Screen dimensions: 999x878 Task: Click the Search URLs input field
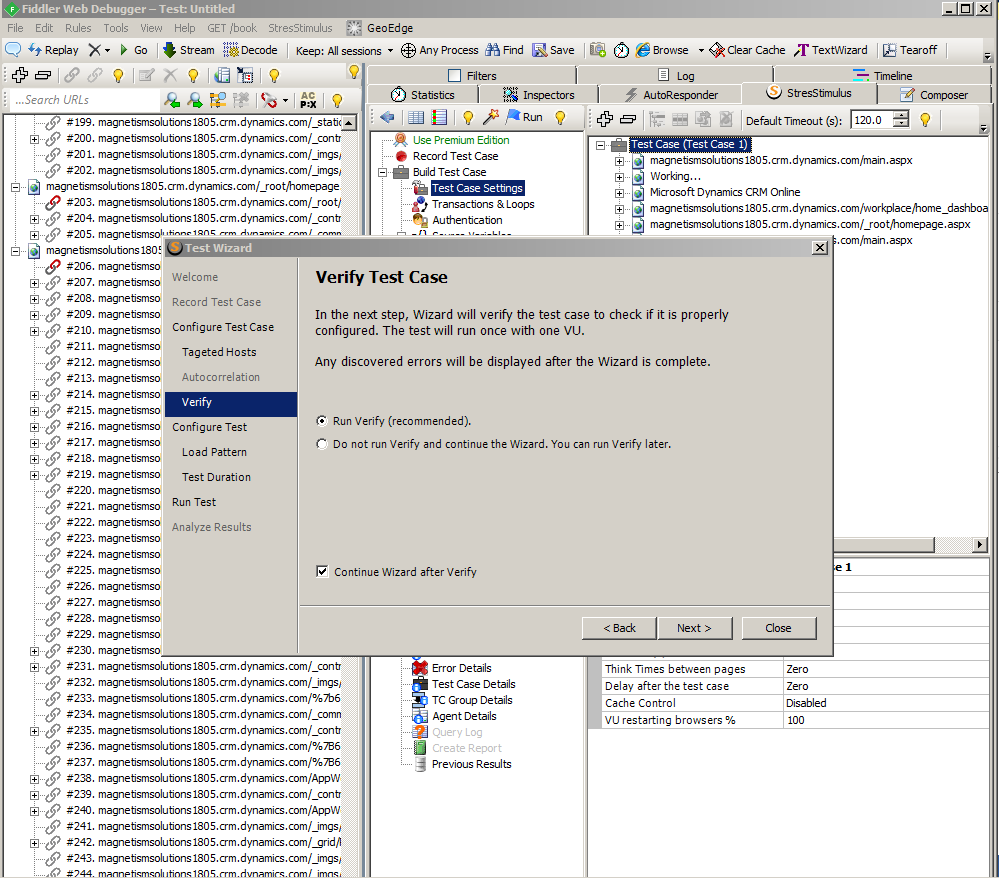click(83, 100)
